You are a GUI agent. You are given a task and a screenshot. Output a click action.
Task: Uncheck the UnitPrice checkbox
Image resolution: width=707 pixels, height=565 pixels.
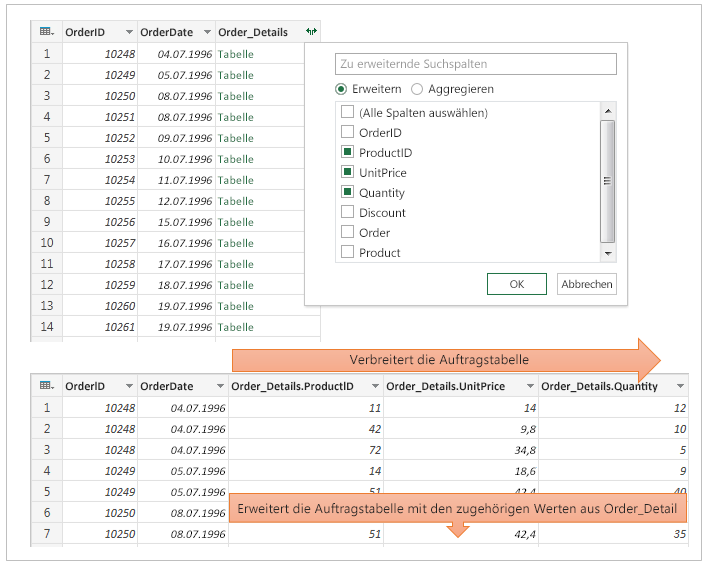[x=347, y=172]
